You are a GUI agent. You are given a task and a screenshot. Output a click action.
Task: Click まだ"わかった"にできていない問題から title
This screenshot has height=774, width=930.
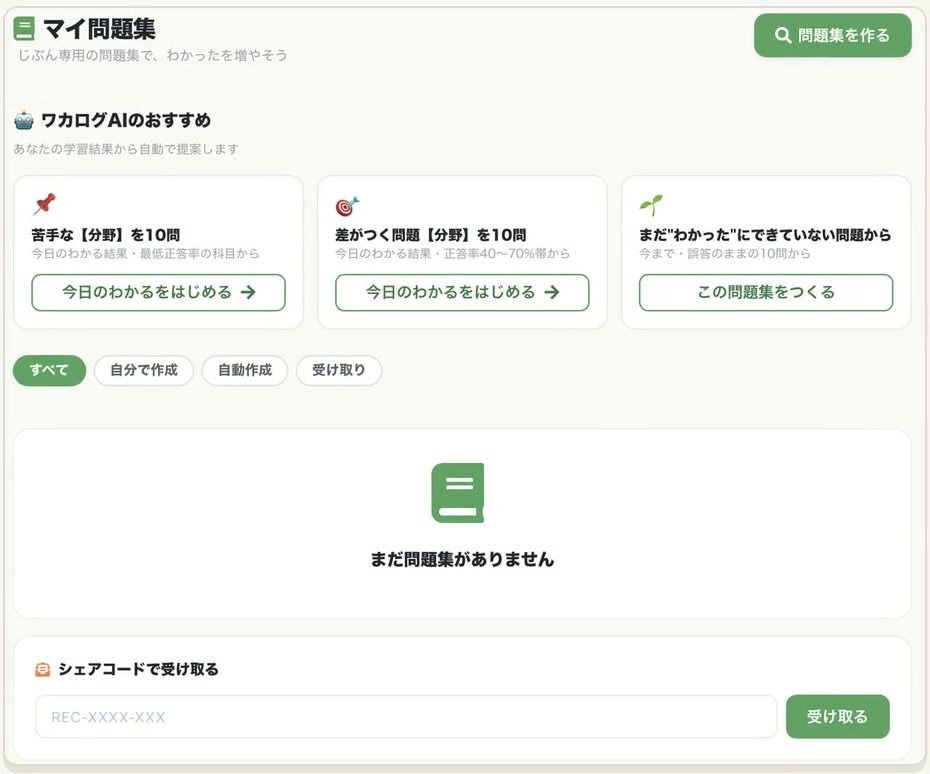pos(765,235)
